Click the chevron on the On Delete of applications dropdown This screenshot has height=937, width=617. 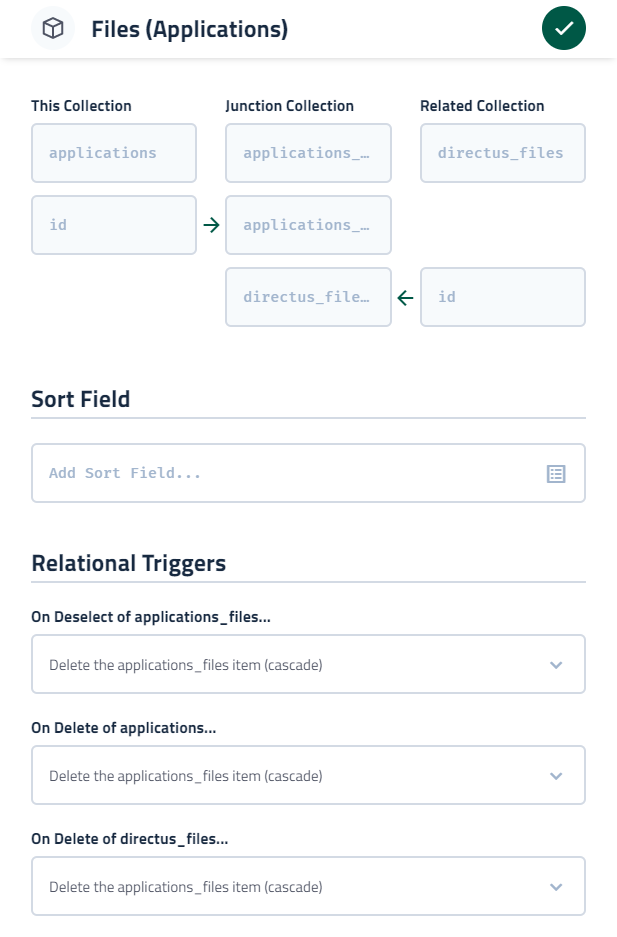click(x=557, y=775)
